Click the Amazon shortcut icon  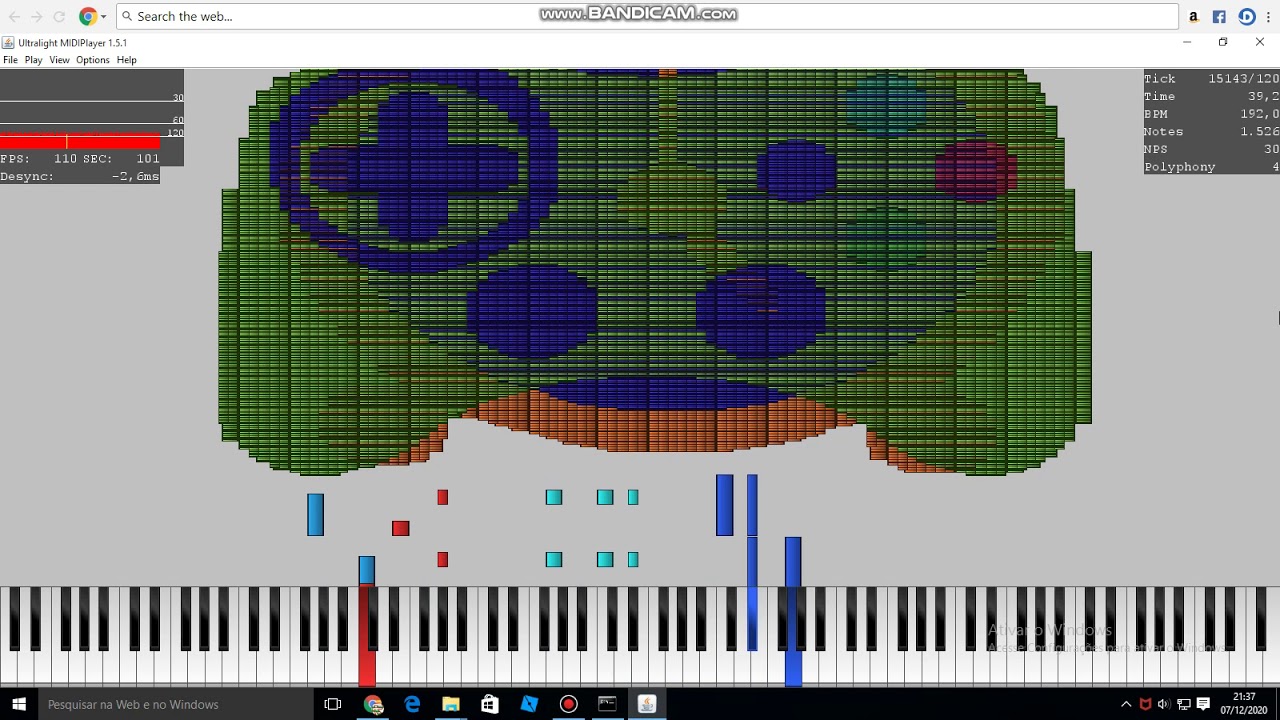(x=1193, y=16)
